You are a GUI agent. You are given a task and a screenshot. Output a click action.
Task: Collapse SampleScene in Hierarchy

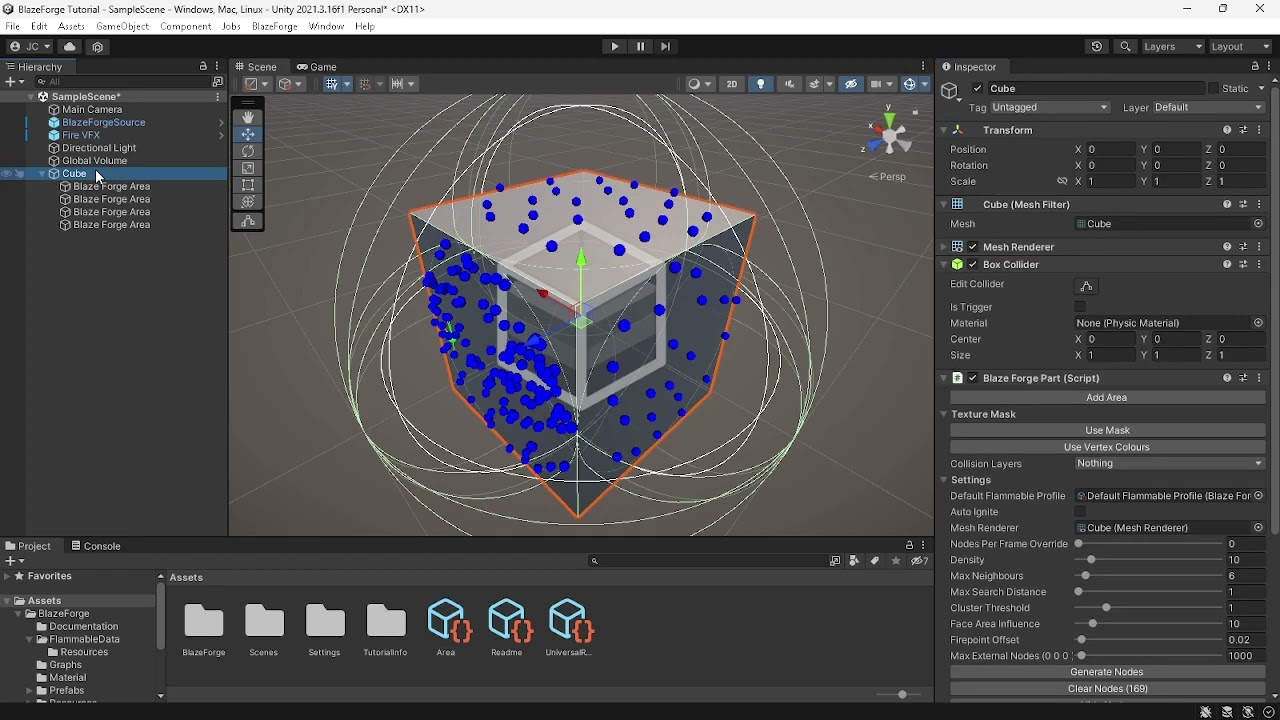pyautogui.click(x=30, y=97)
